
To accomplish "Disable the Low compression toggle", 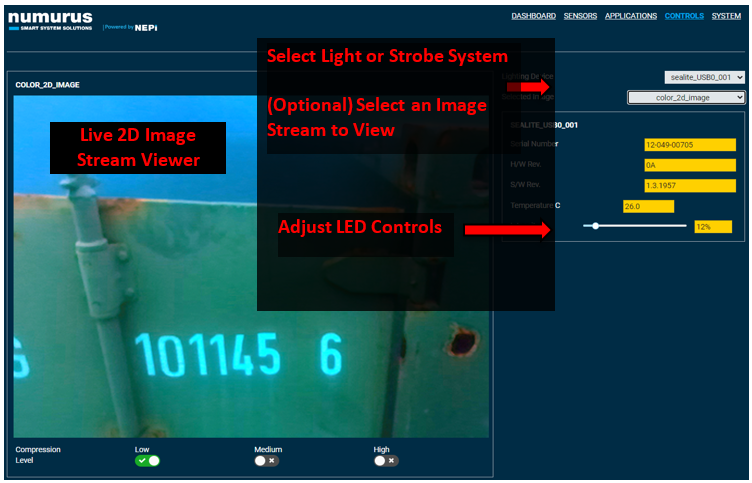I will pos(147,461).
